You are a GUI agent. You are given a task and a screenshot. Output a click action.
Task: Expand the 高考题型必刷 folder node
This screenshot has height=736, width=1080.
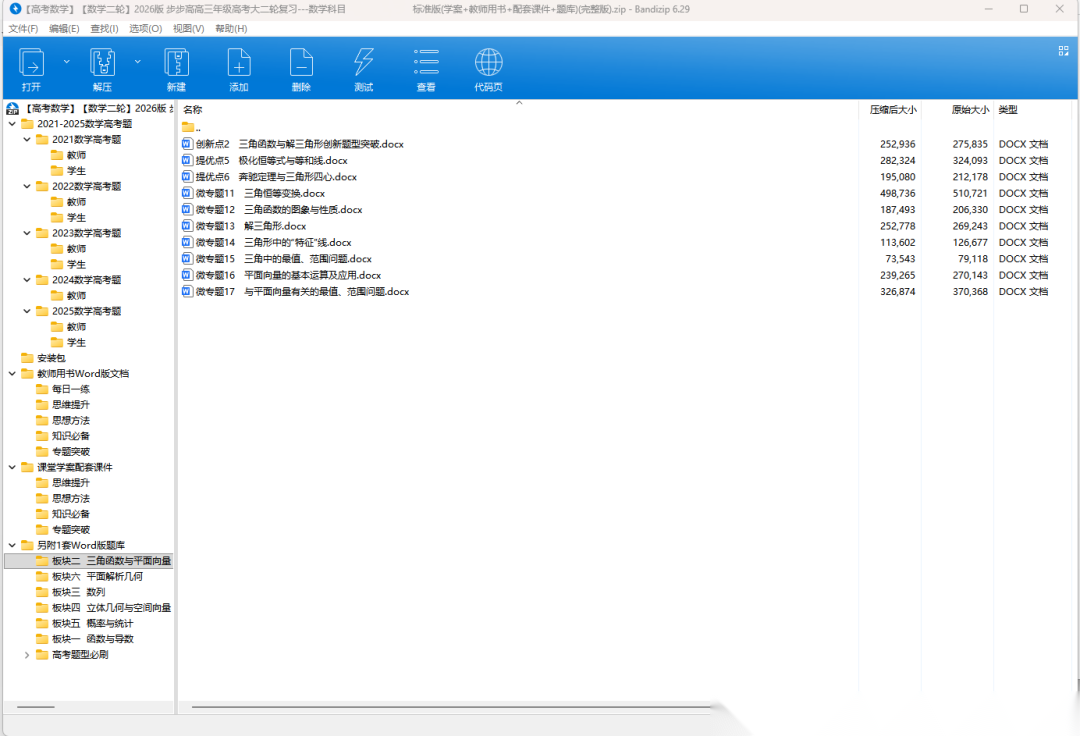(x=27, y=655)
